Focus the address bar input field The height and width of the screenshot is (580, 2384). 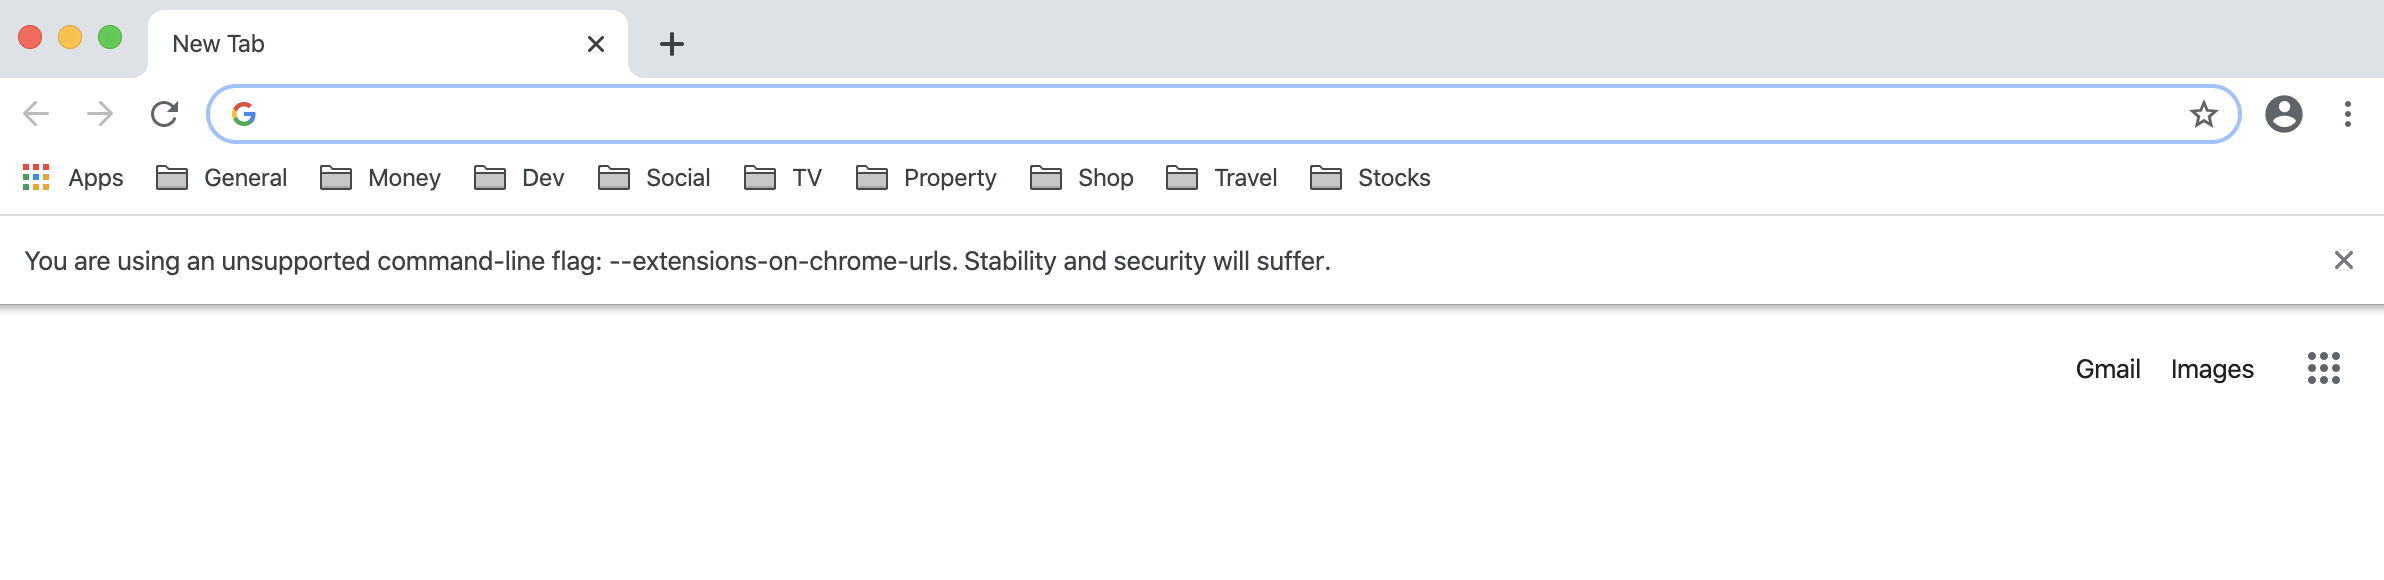click(x=1200, y=114)
